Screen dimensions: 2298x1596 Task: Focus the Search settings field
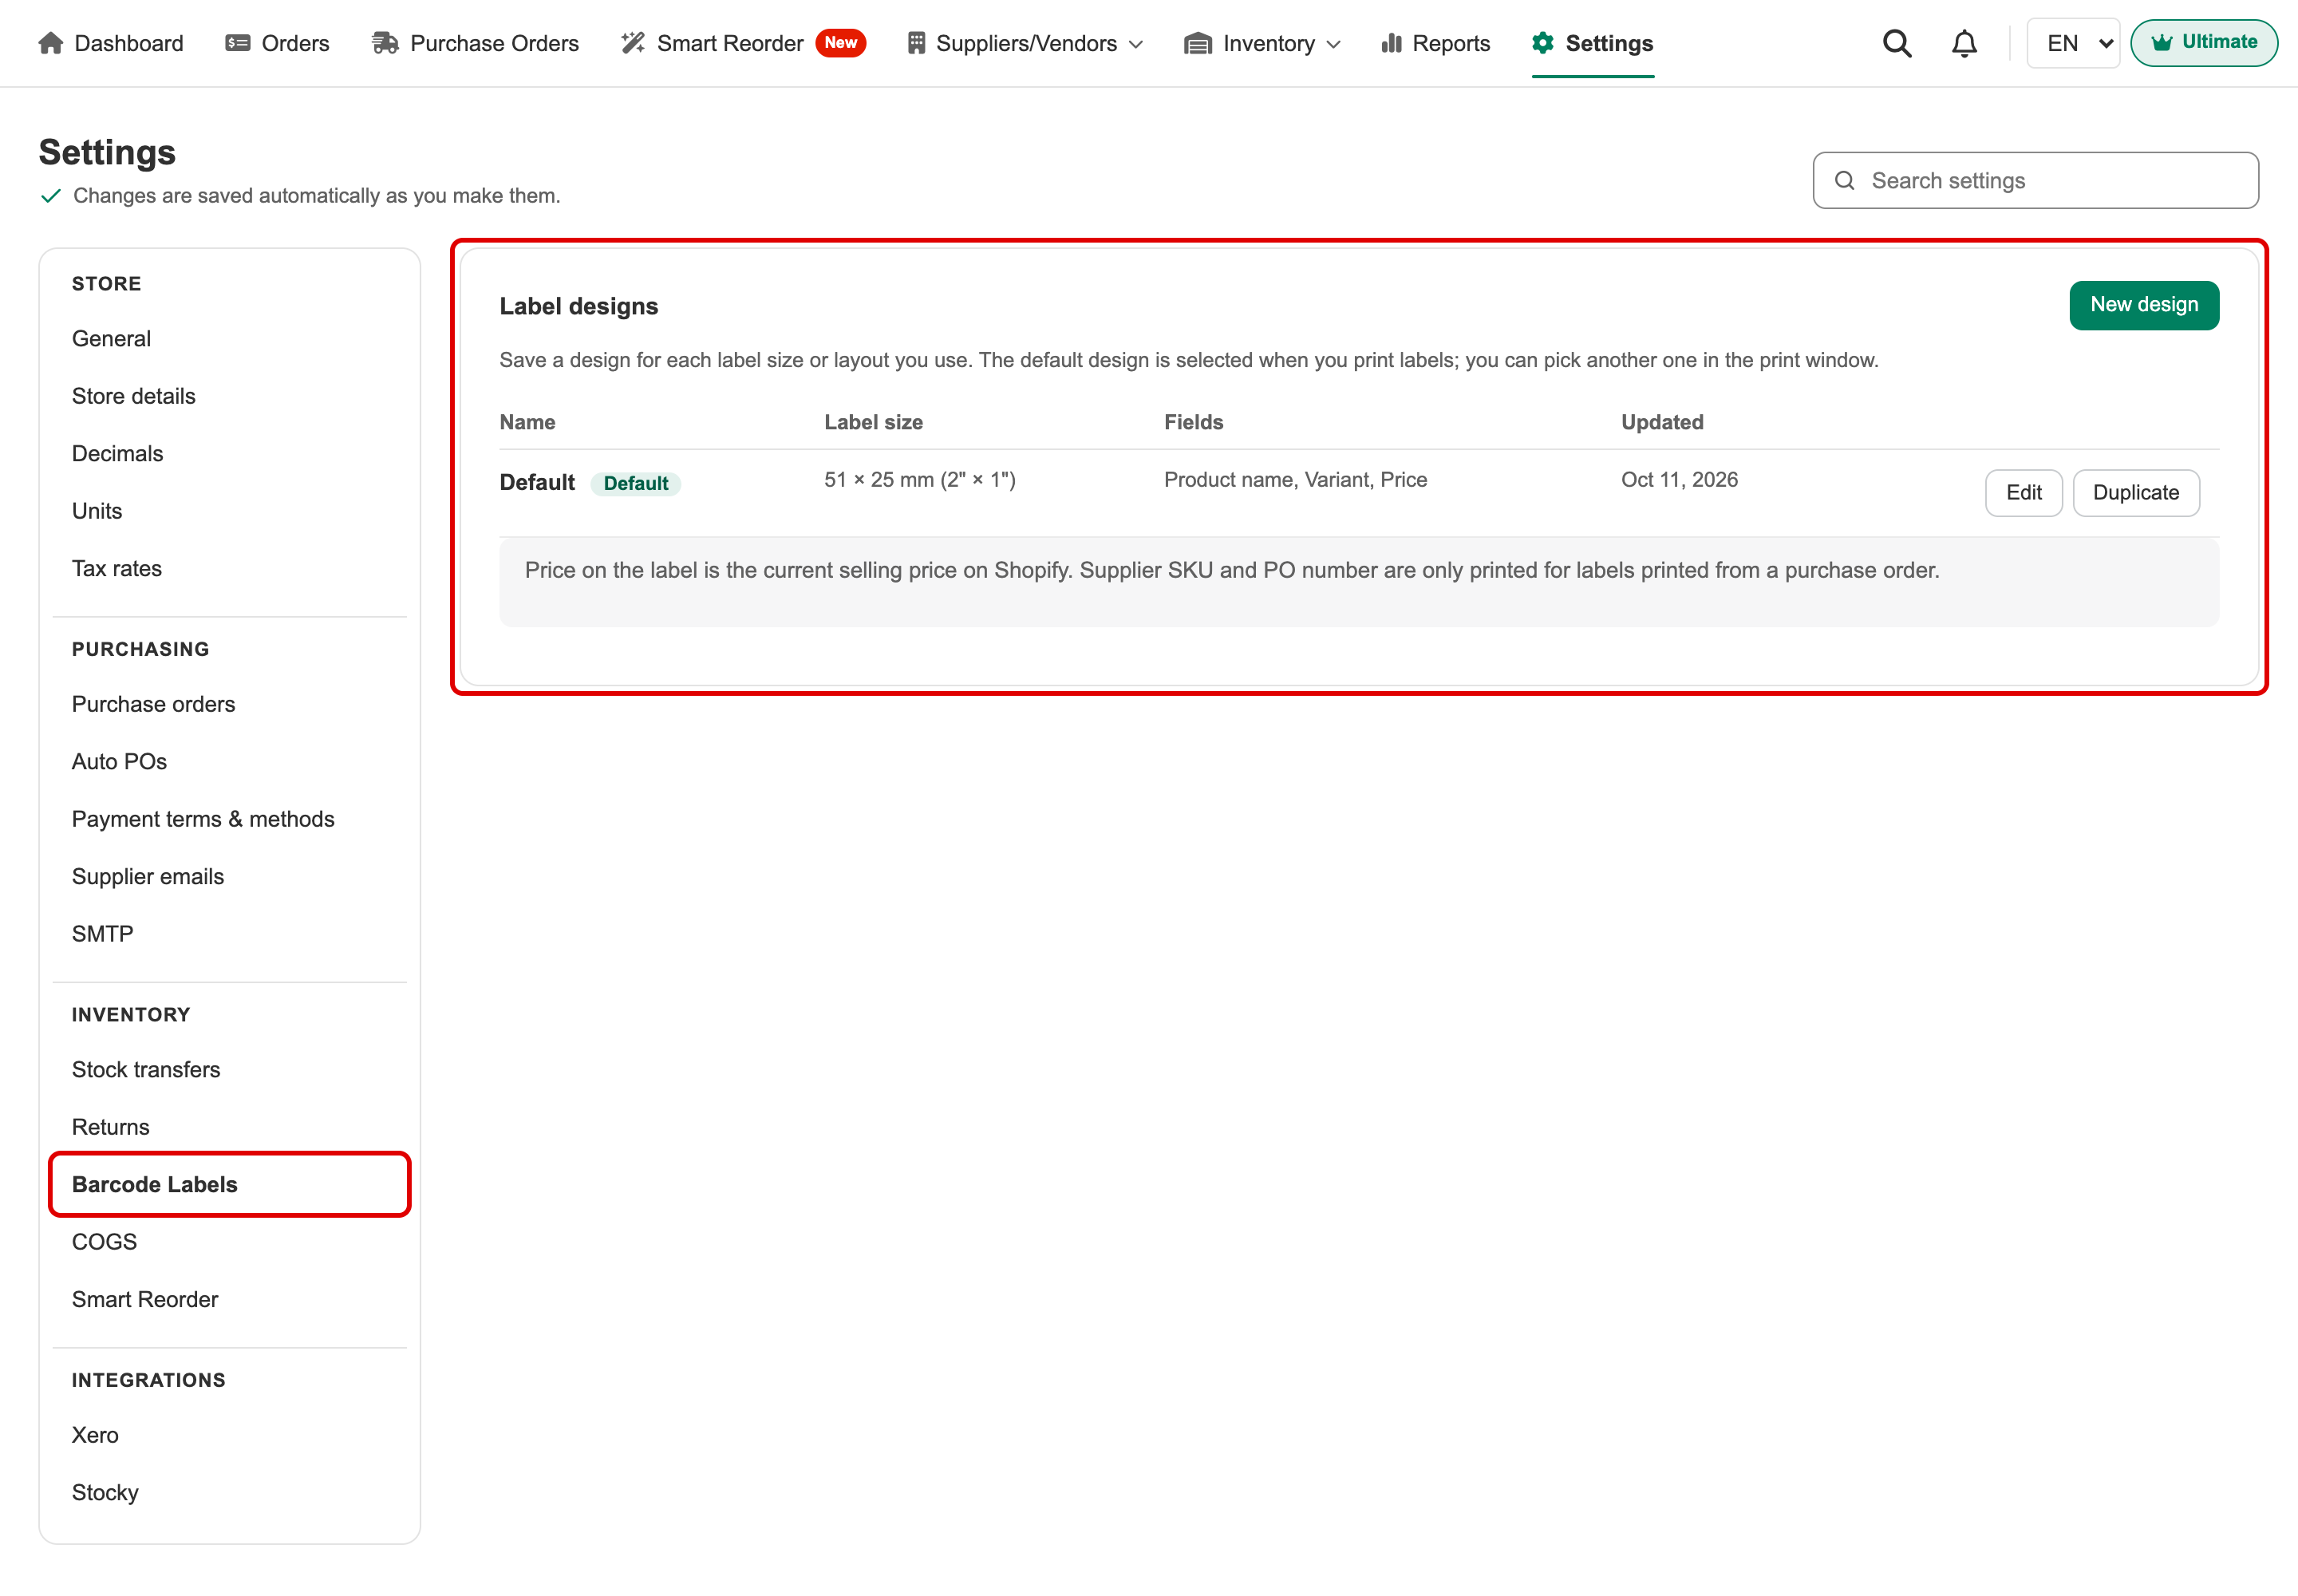point(2035,180)
